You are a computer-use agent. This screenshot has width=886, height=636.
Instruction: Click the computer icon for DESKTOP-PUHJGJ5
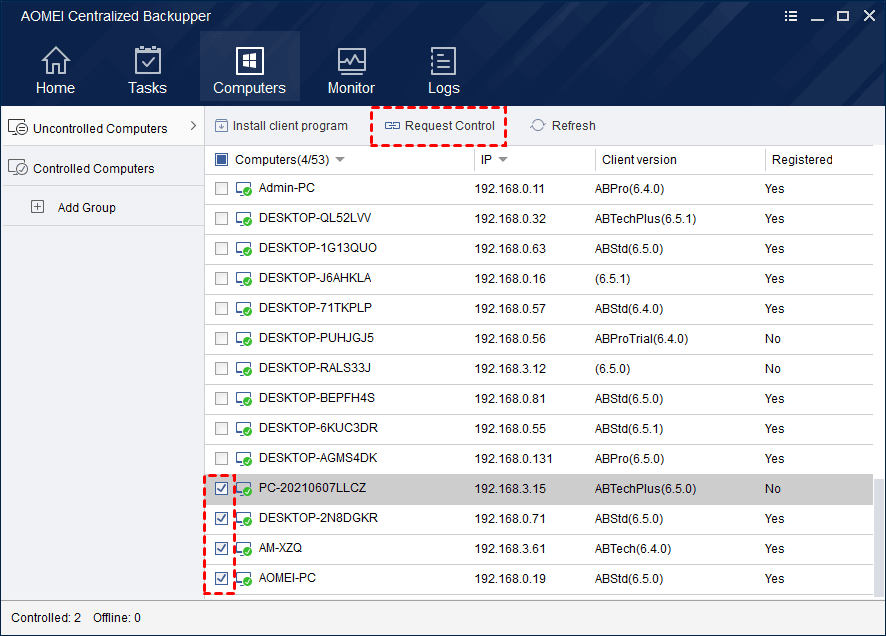point(244,338)
